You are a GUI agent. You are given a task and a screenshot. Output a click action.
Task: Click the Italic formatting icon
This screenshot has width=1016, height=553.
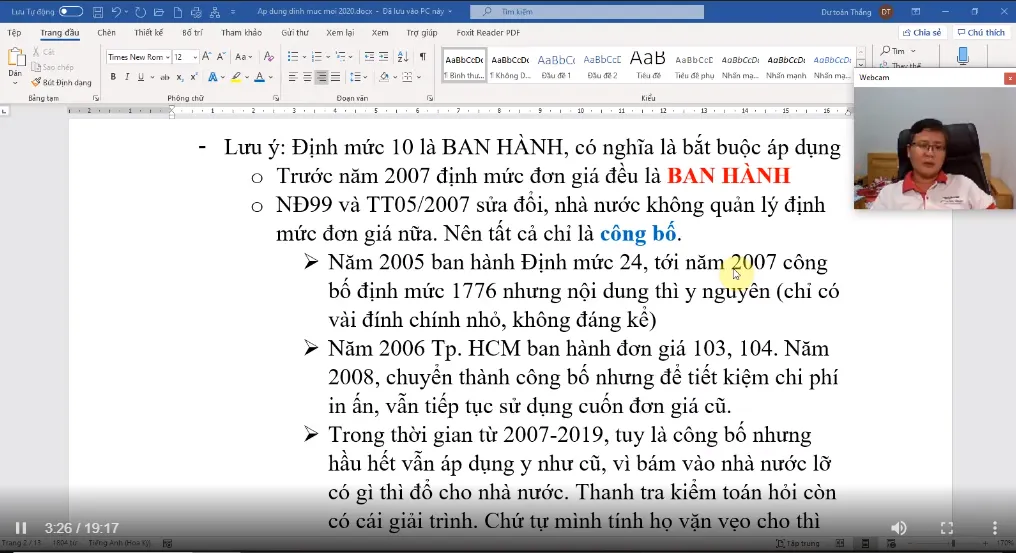click(x=127, y=77)
